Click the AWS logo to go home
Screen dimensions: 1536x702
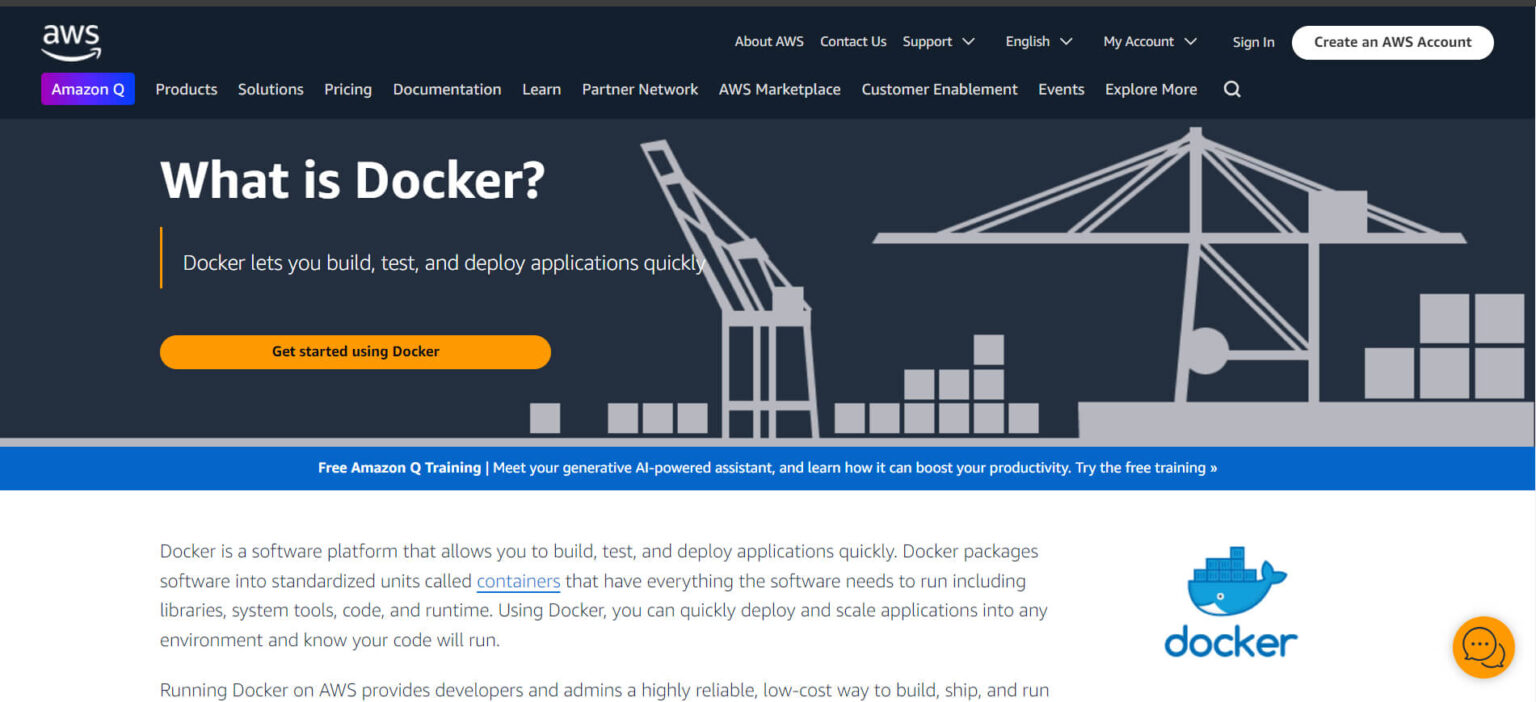click(70, 41)
